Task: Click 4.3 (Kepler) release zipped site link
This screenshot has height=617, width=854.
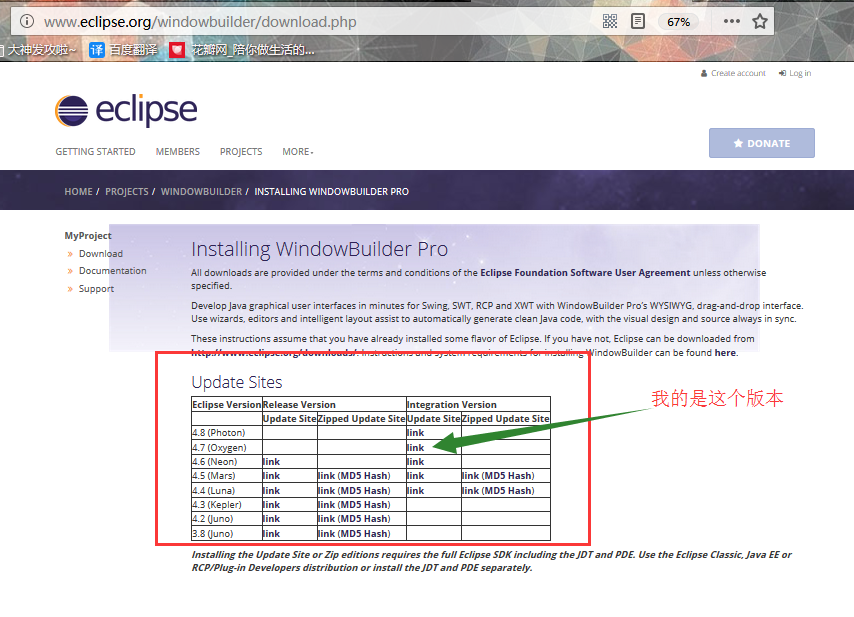Action: (326, 505)
